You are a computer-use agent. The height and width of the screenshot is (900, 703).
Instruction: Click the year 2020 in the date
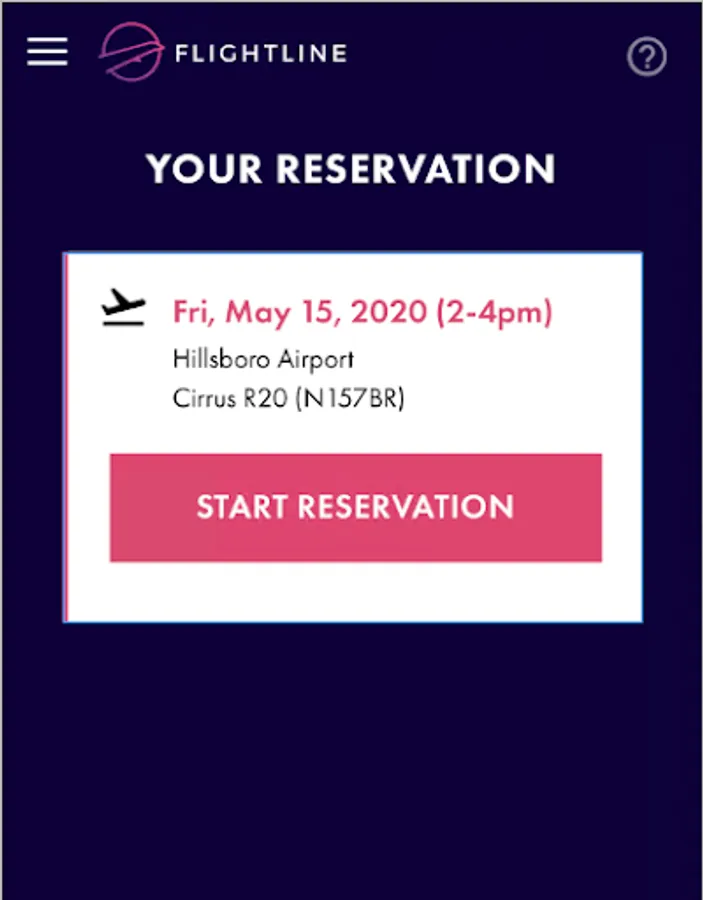coord(389,312)
